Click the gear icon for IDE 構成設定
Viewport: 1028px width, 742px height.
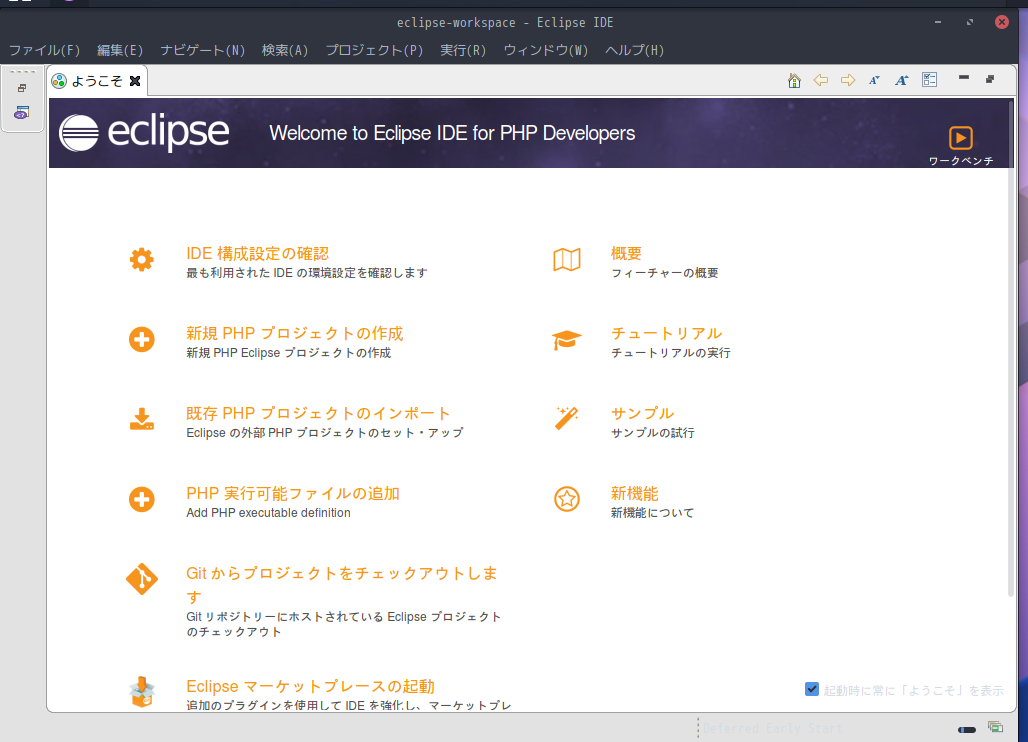pos(142,260)
